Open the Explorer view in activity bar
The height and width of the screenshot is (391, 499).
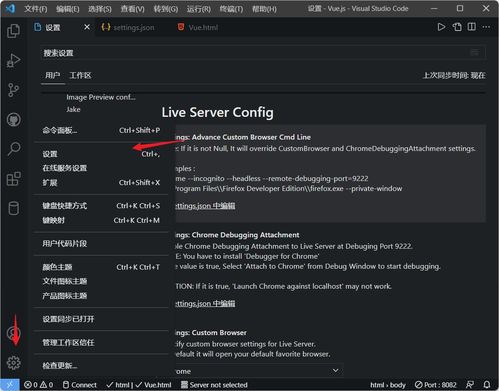(13, 31)
